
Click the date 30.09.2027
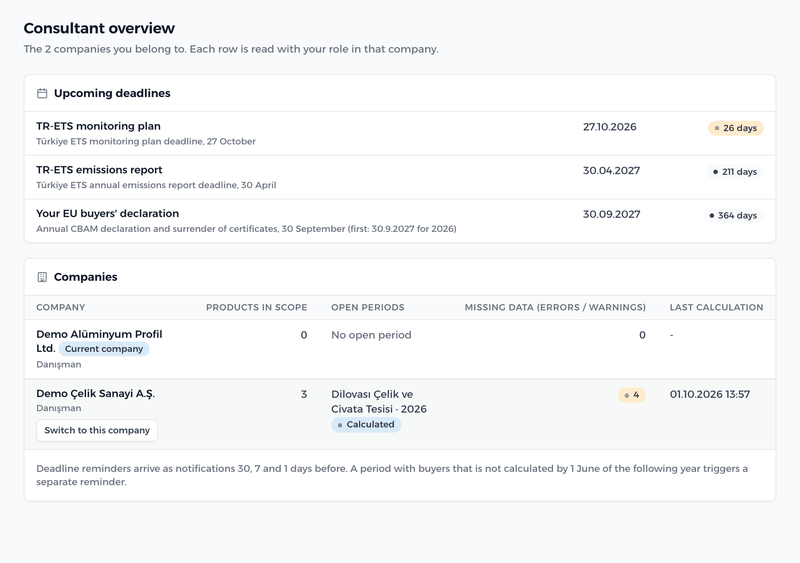point(611,214)
